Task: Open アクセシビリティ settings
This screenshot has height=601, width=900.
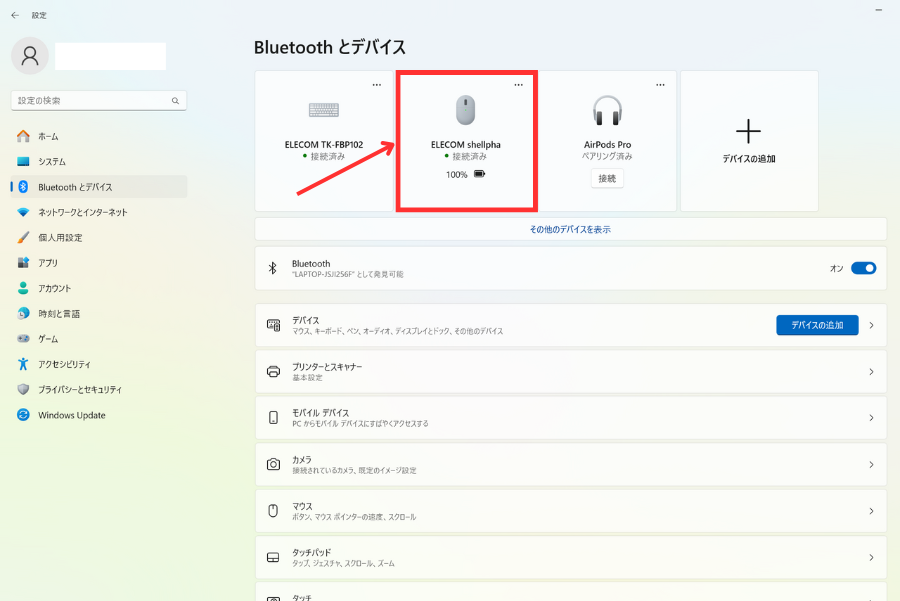Action: (99, 364)
